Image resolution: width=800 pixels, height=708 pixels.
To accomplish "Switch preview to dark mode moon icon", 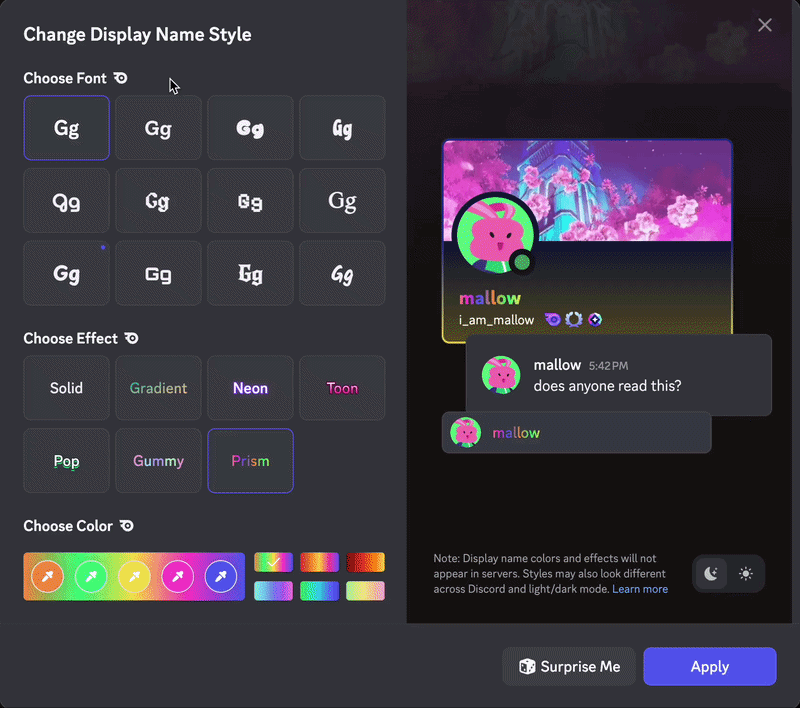I will [711, 574].
